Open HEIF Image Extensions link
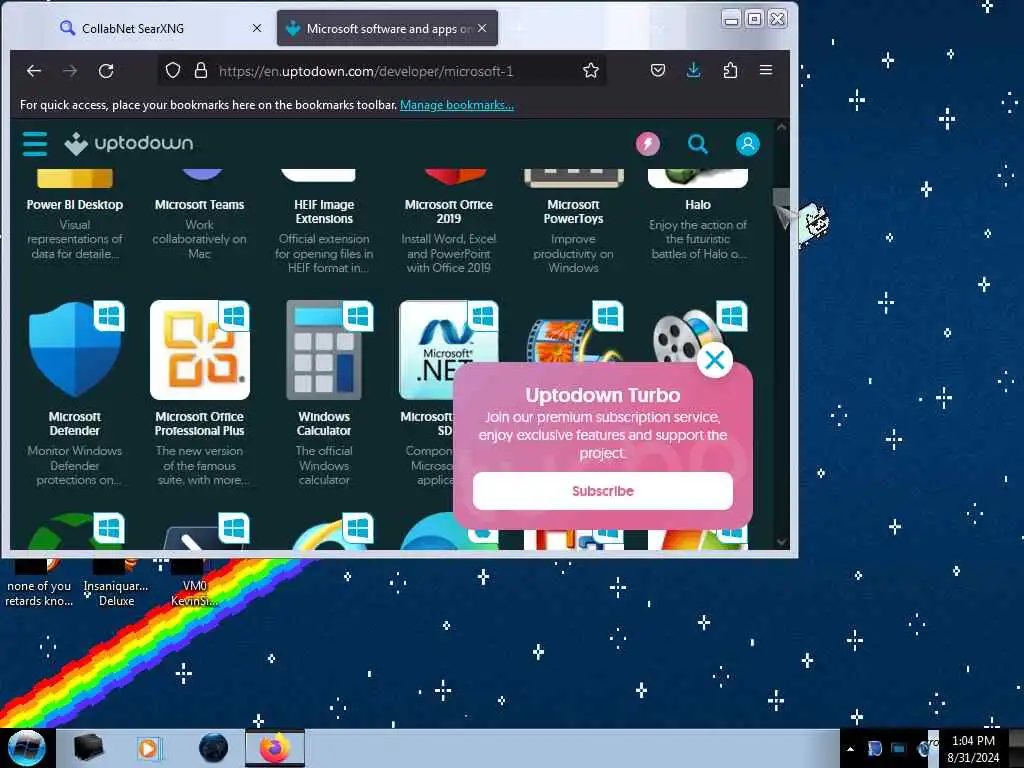This screenshot has width=1024, height=768. 324,212
